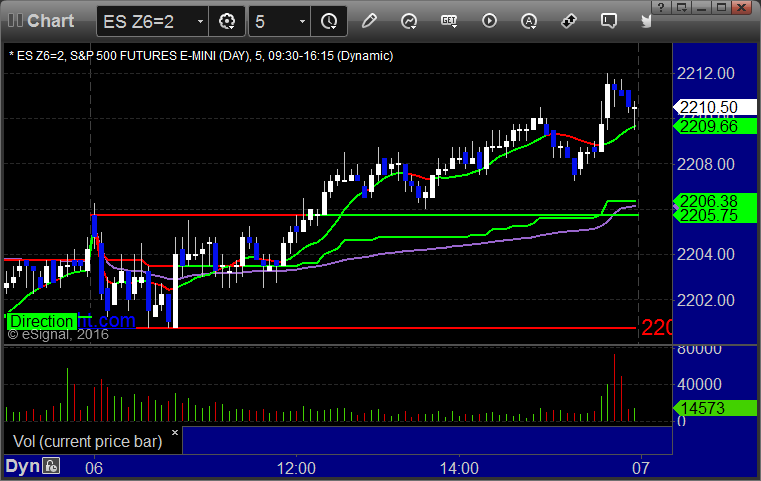Image resolution: width=761 pixels, height=481 pixels.
Task: Click the 2204.00 price axis label
Action: click(x=706, y=254)
